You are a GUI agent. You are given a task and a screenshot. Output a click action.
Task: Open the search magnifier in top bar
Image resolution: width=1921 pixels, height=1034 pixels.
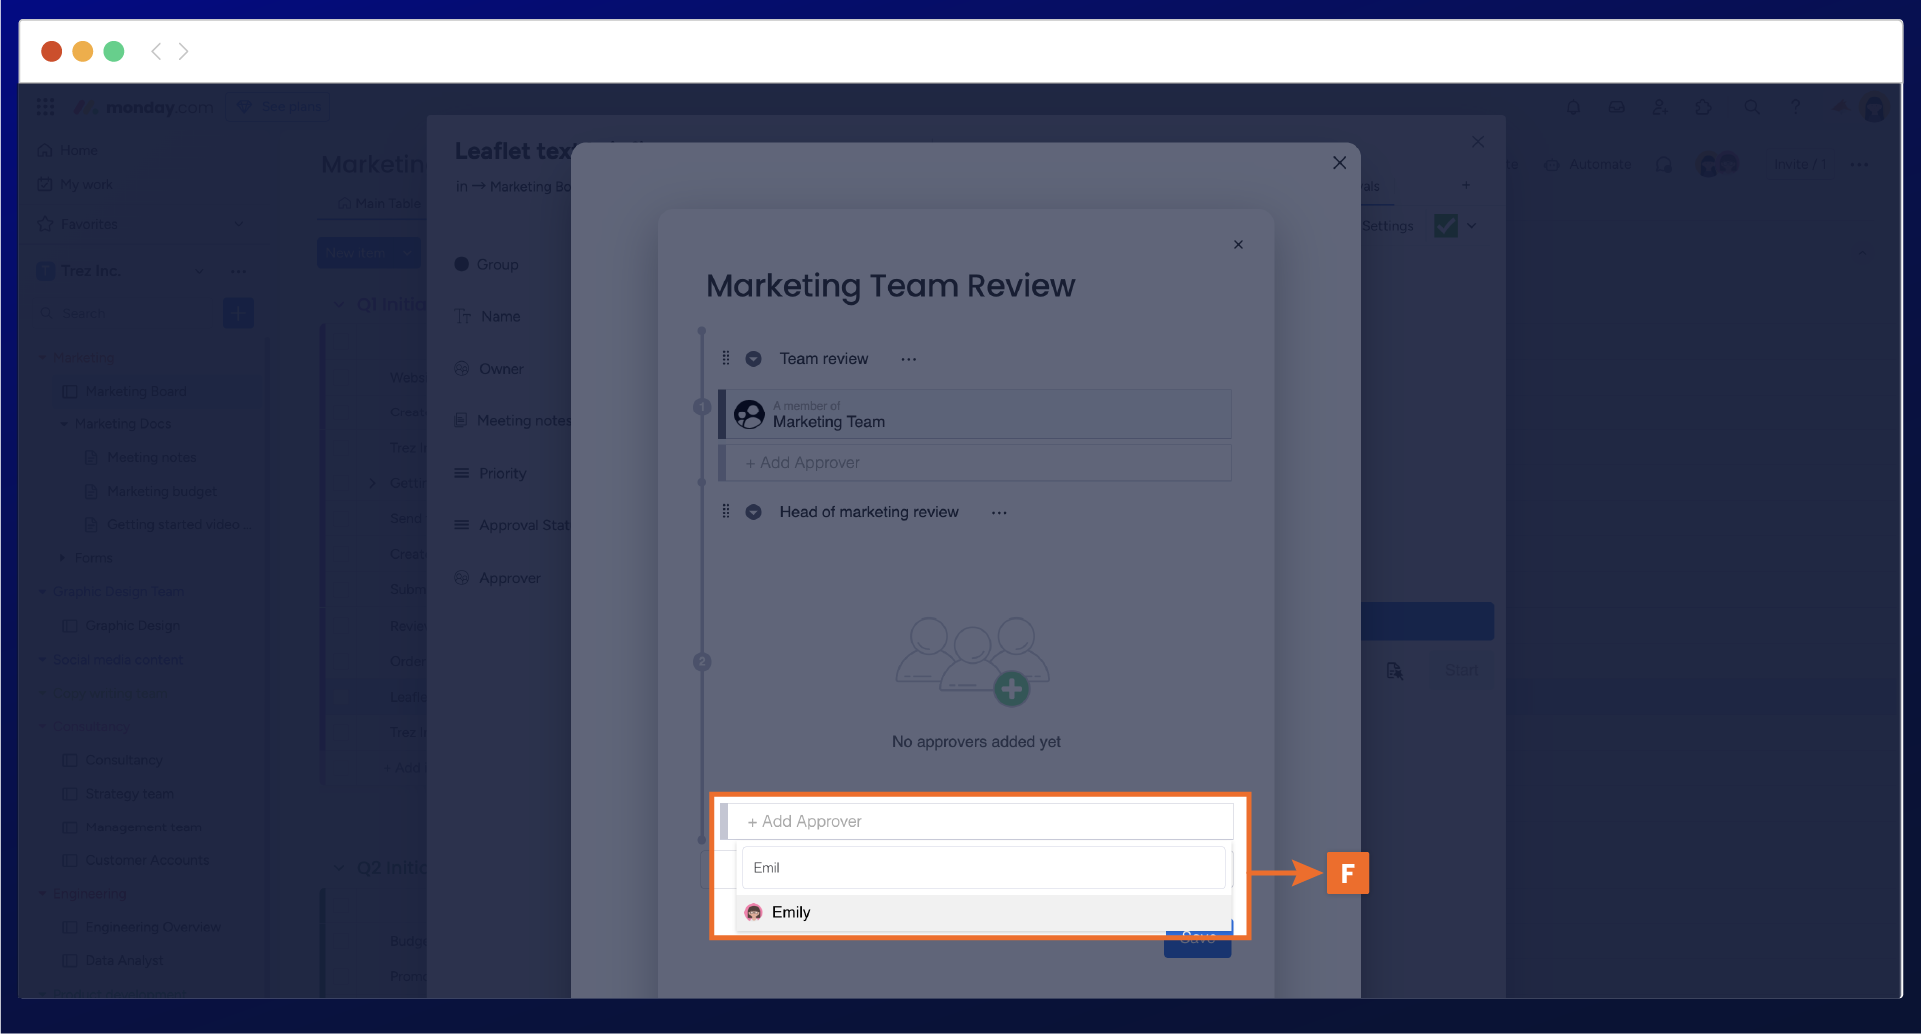(x=1751, y=107)
